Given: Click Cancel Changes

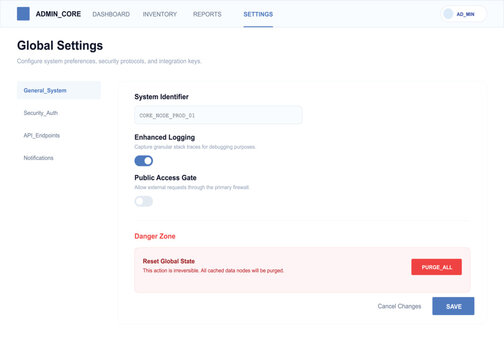Looking at the screenshot, I should pyautogui.click(x=399, y=306).
